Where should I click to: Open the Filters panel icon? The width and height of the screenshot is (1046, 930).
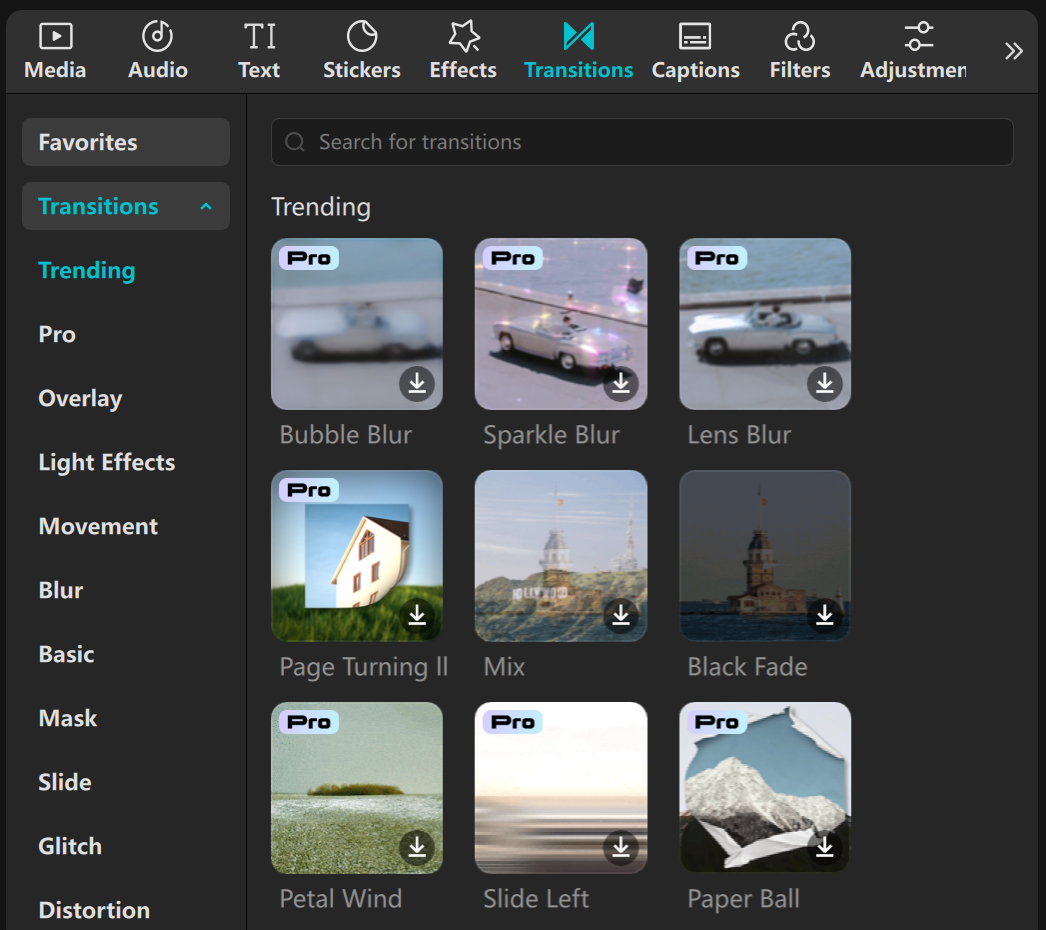[800, 36]
